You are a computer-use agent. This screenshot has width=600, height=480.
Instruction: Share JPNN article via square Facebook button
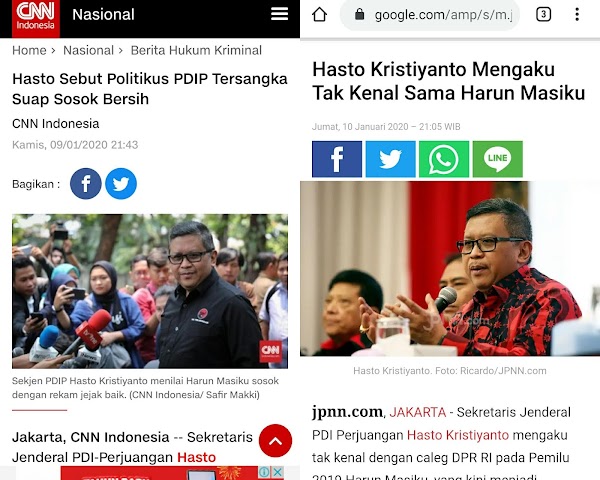pos(337,159)
